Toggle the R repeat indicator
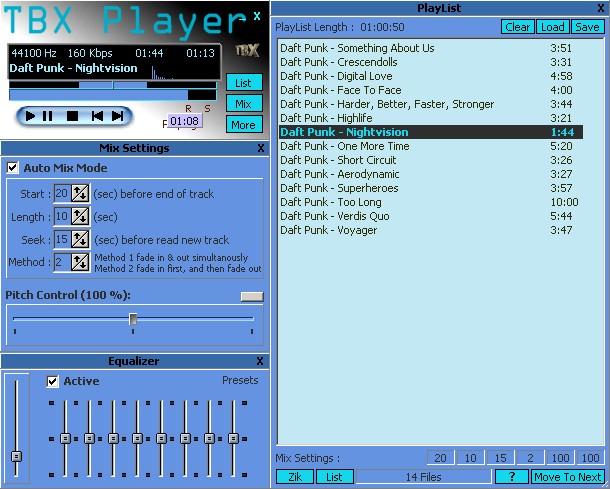The height and width of the screenshot is (489, 610). pyautogui.click(x=188, y=109)
